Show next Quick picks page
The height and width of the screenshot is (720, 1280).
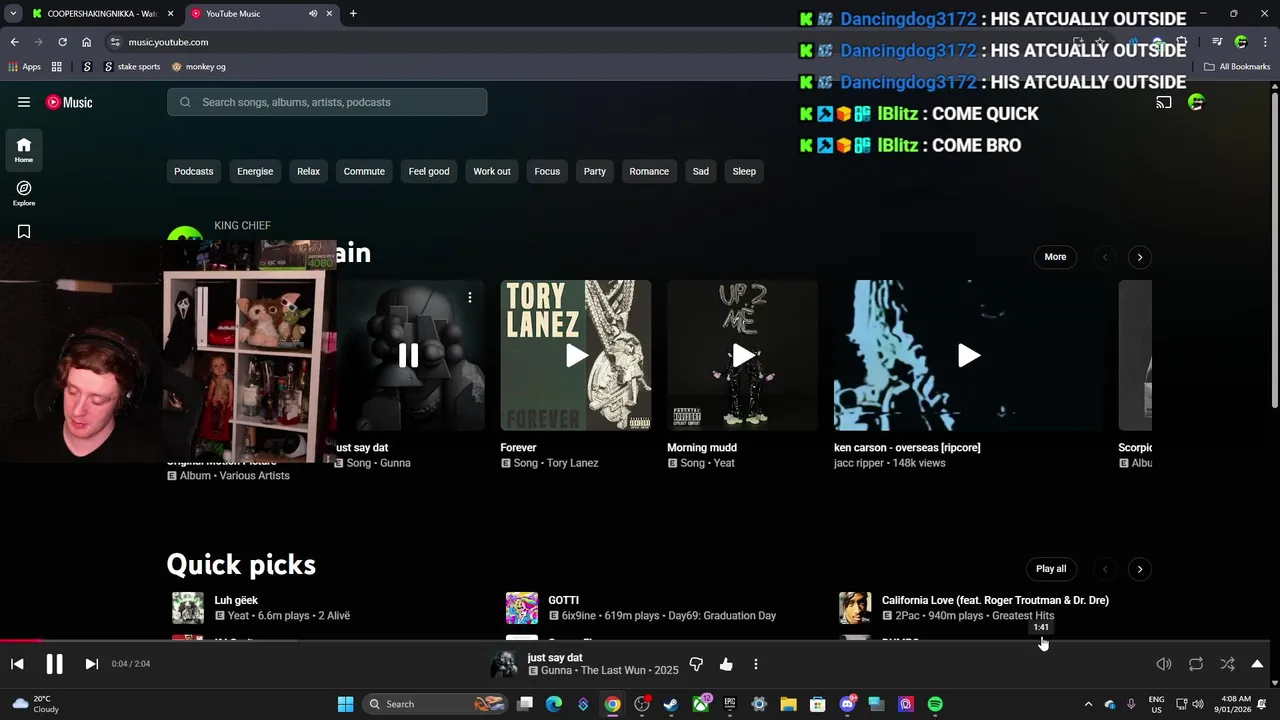1139,569
